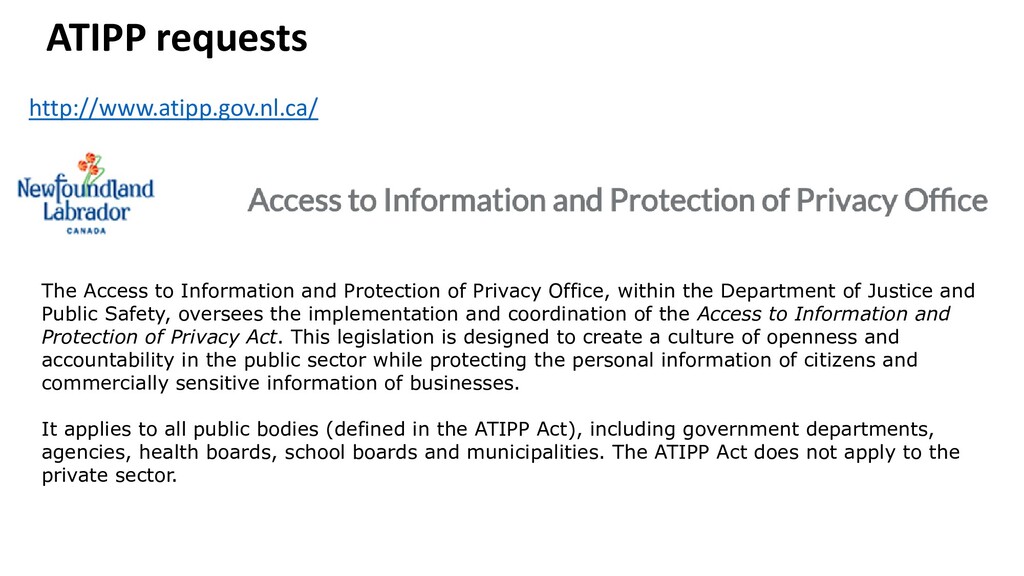Select the "ATIPP requests" slide title

pyautogui.click(x=176, y=38)
